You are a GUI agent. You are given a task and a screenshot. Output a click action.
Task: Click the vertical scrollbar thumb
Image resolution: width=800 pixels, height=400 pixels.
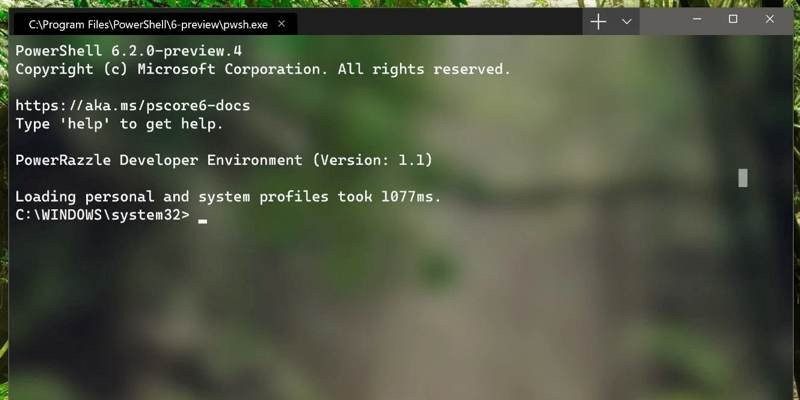(x=743, y=178)
